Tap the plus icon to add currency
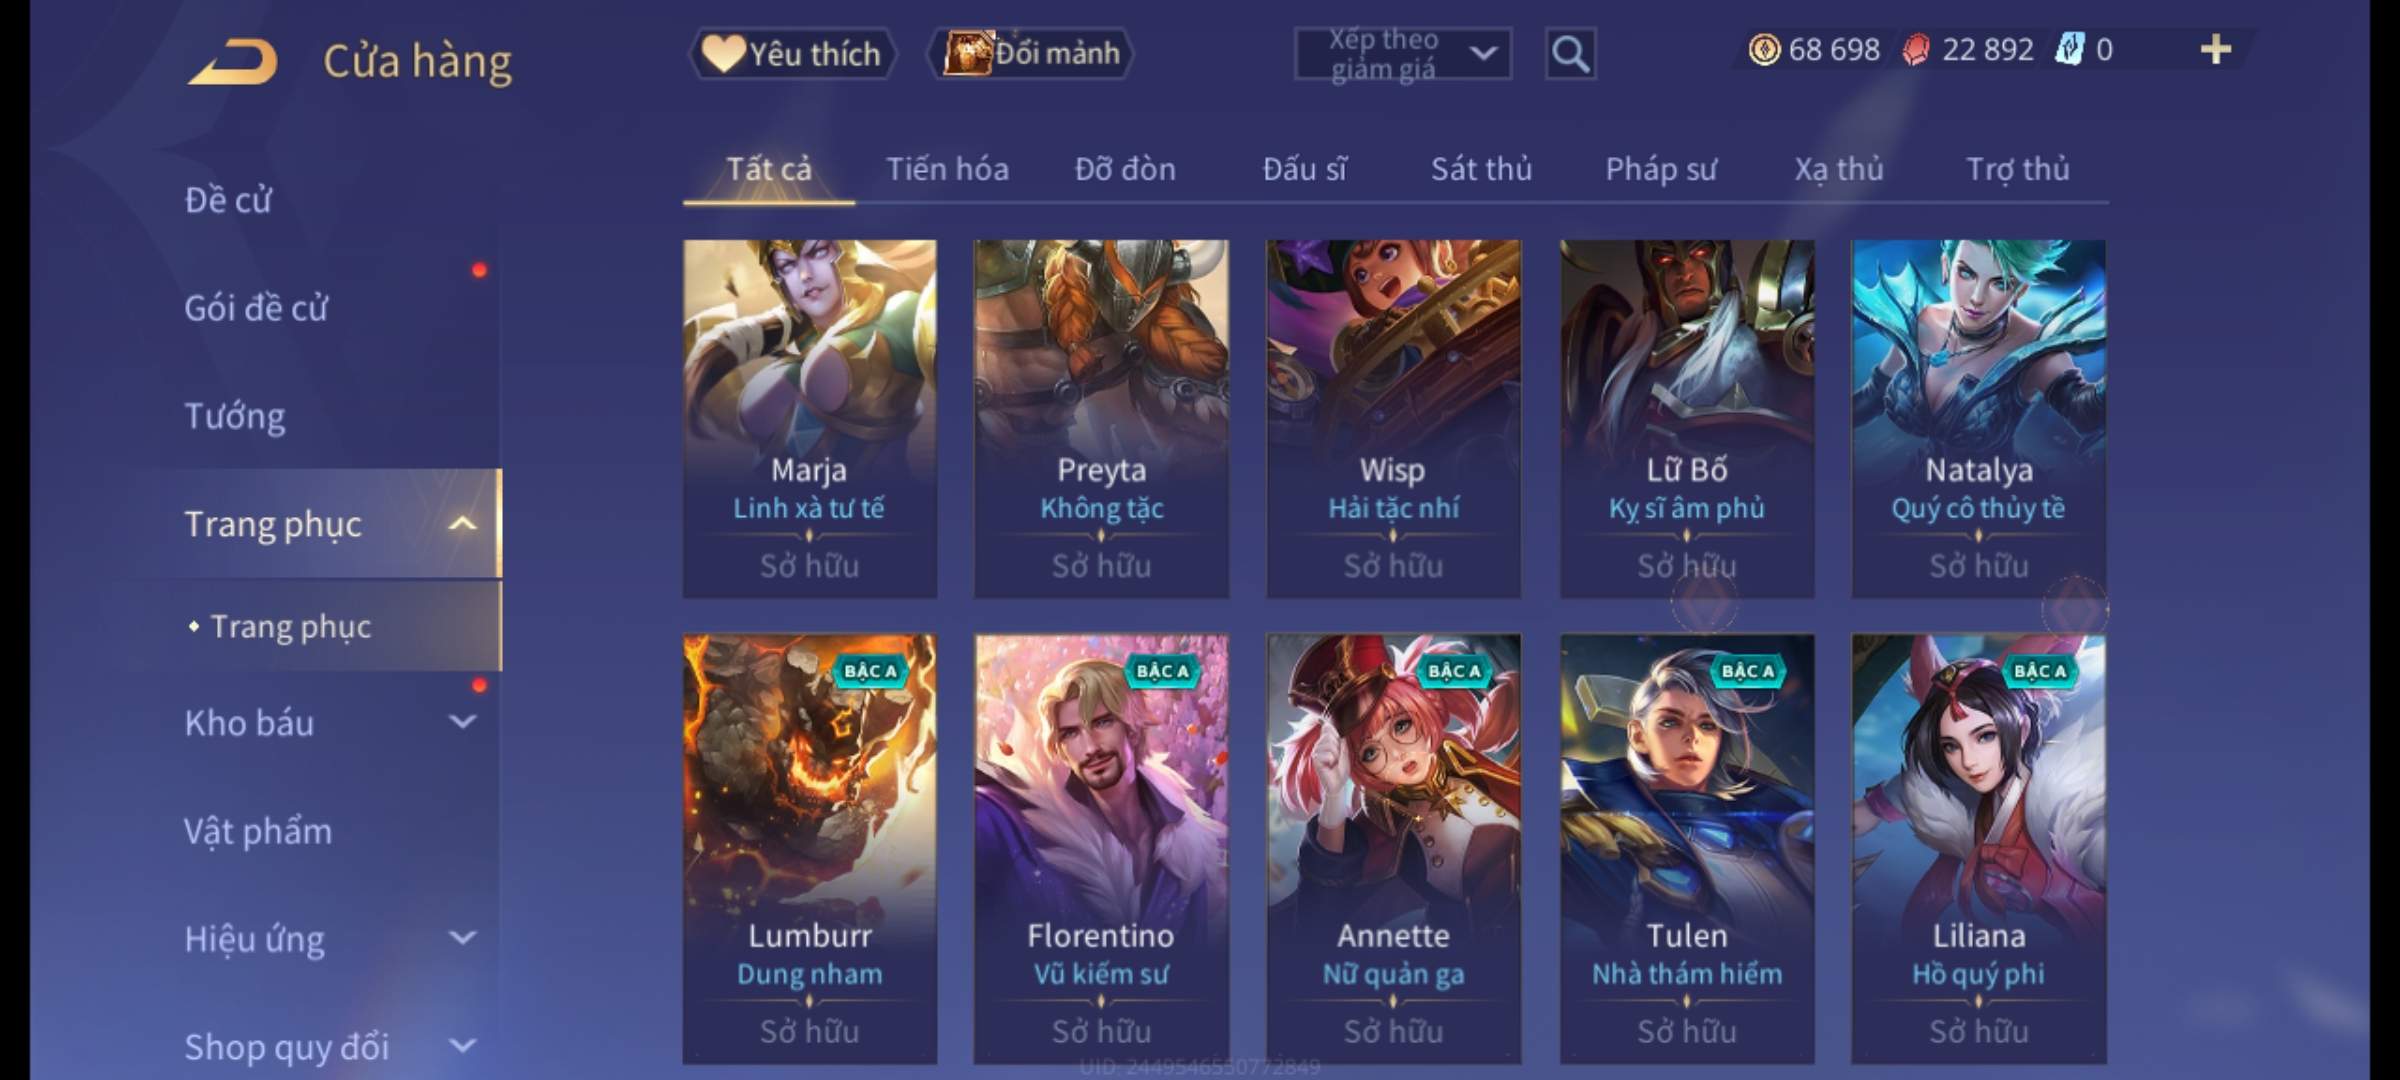The width and height of the screenshot is (2400, 1080). [2216, 49]
